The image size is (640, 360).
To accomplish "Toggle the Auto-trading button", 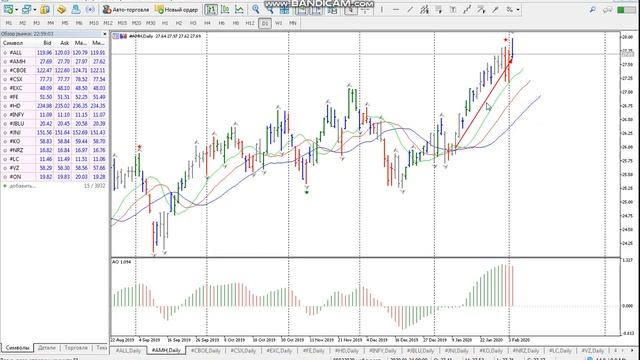I will [126, 9].
